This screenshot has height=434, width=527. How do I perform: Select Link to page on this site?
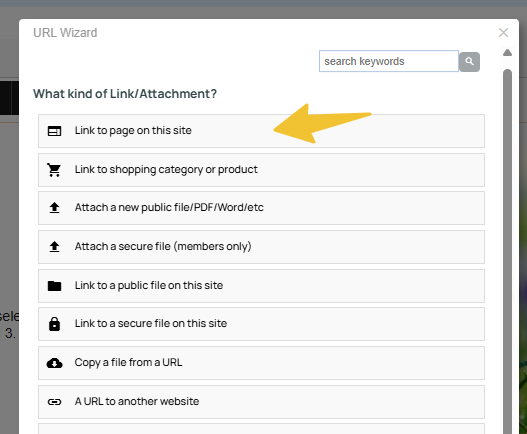pos(261,131)
